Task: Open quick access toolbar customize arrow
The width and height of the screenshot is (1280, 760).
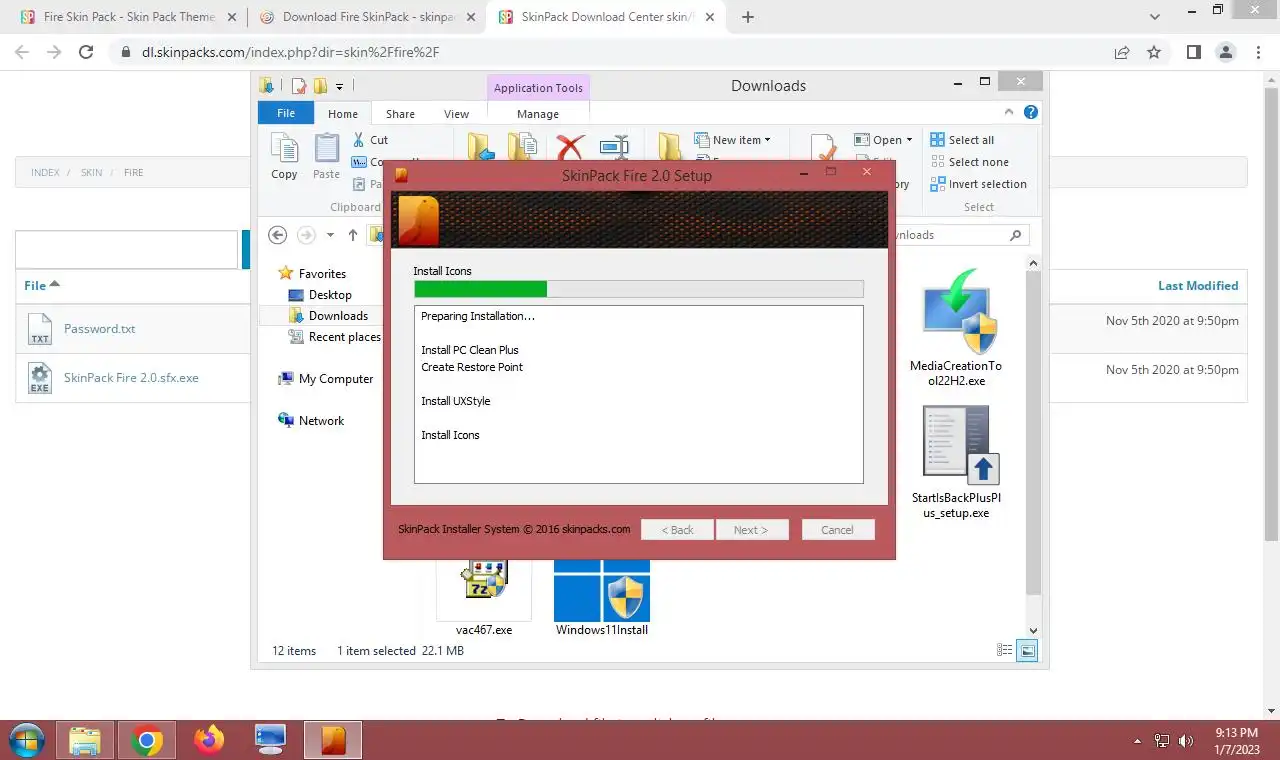Action: [x=339, y=87]
